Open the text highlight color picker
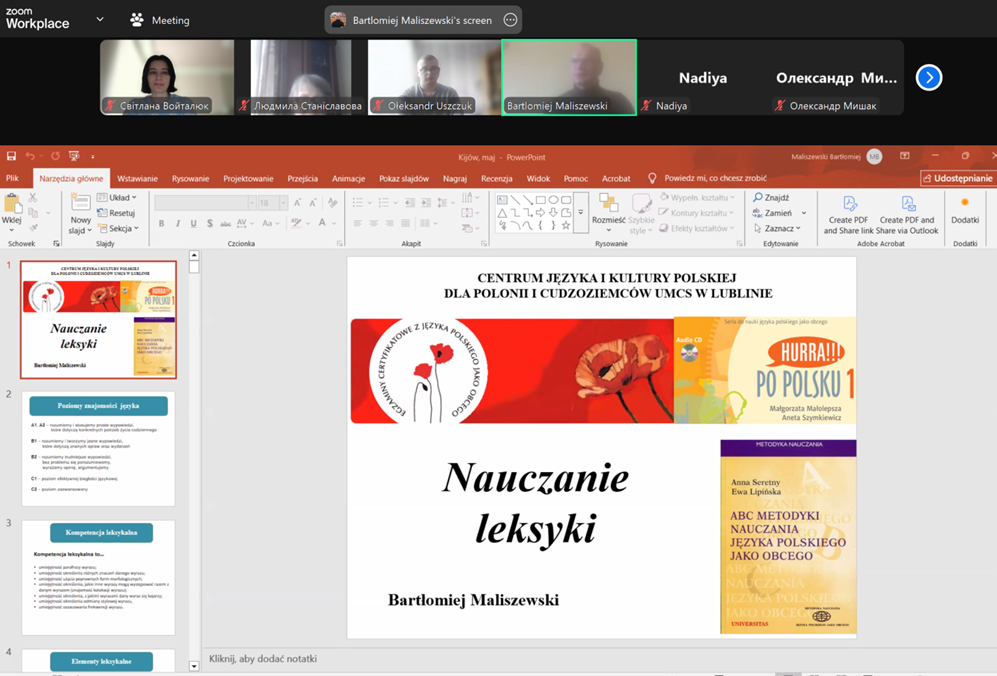Image resolution: width=997 pixels, height=676 pixels. click(x=296, y=223)
